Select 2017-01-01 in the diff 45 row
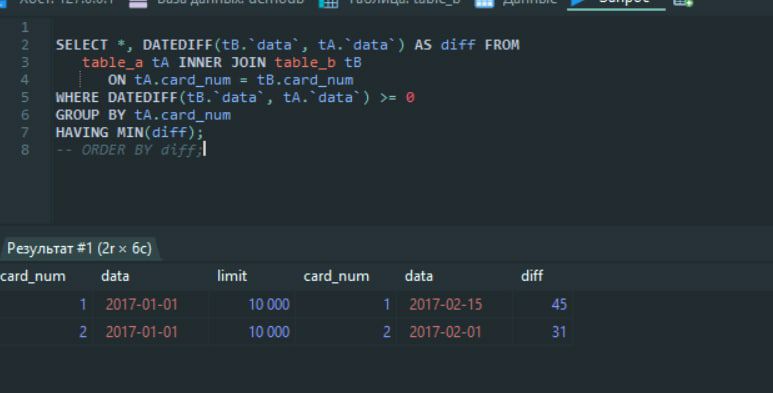This screenshot has height=393, width=773. click(x=152, y=304)
